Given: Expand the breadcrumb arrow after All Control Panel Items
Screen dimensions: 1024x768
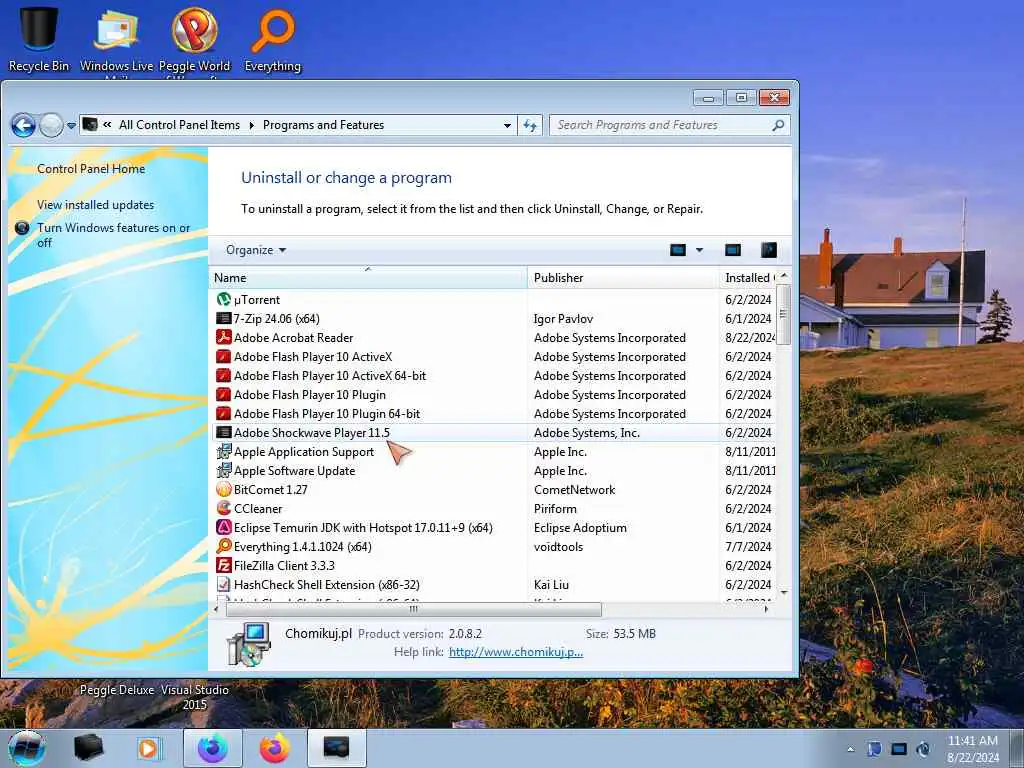Looking at the screenshot, I should coord(251,125).
